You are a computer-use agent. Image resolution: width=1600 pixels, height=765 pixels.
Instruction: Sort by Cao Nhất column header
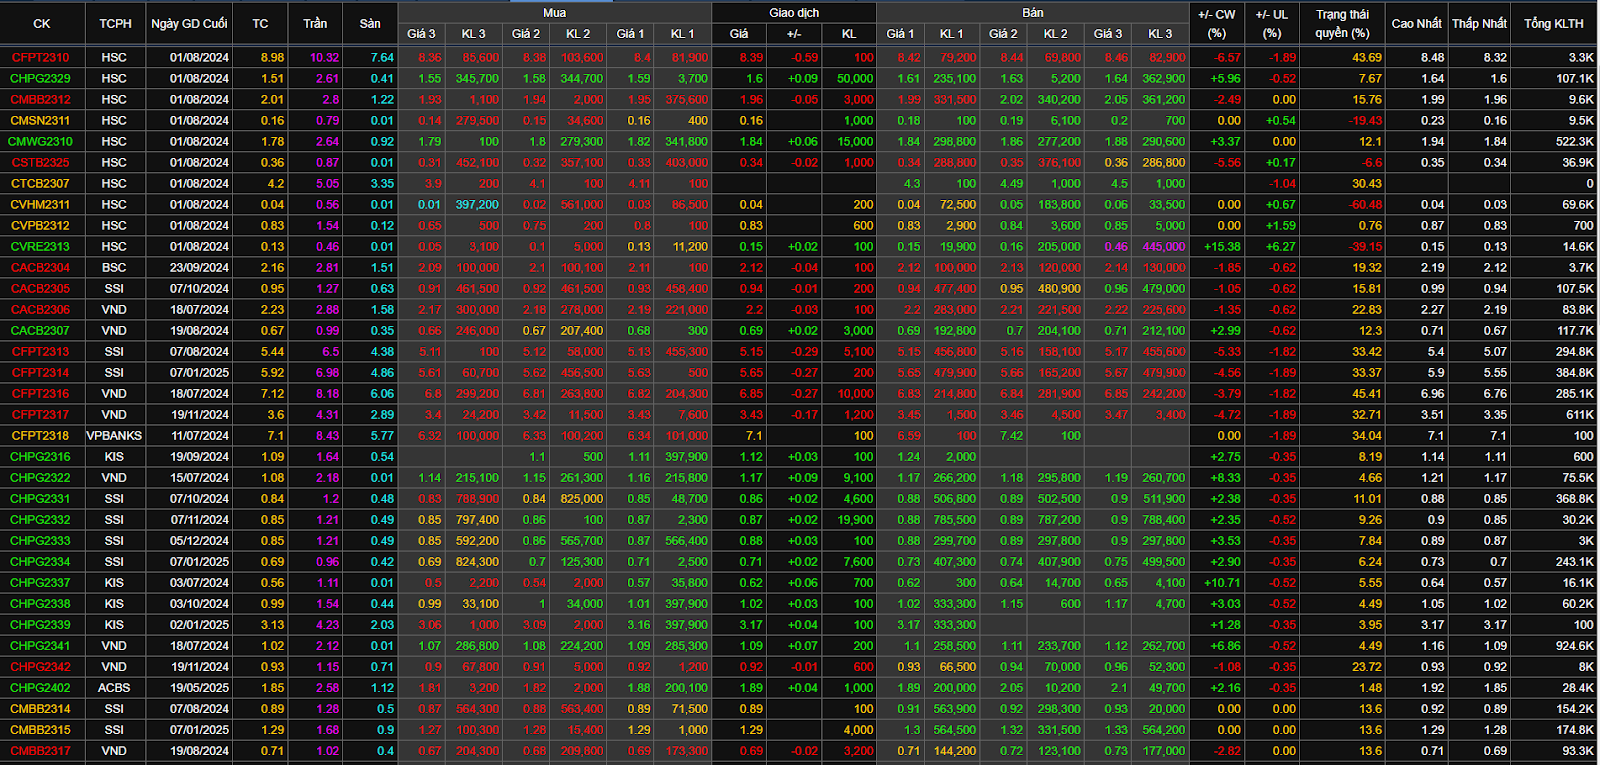(1417, 24)
